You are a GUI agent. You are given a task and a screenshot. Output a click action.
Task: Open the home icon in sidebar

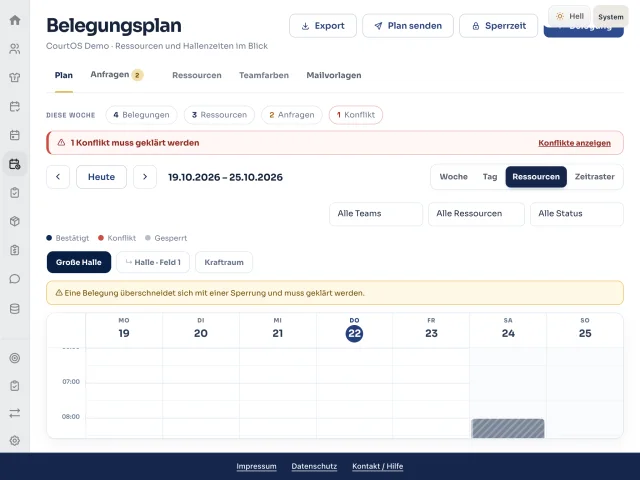pos(15,20)
